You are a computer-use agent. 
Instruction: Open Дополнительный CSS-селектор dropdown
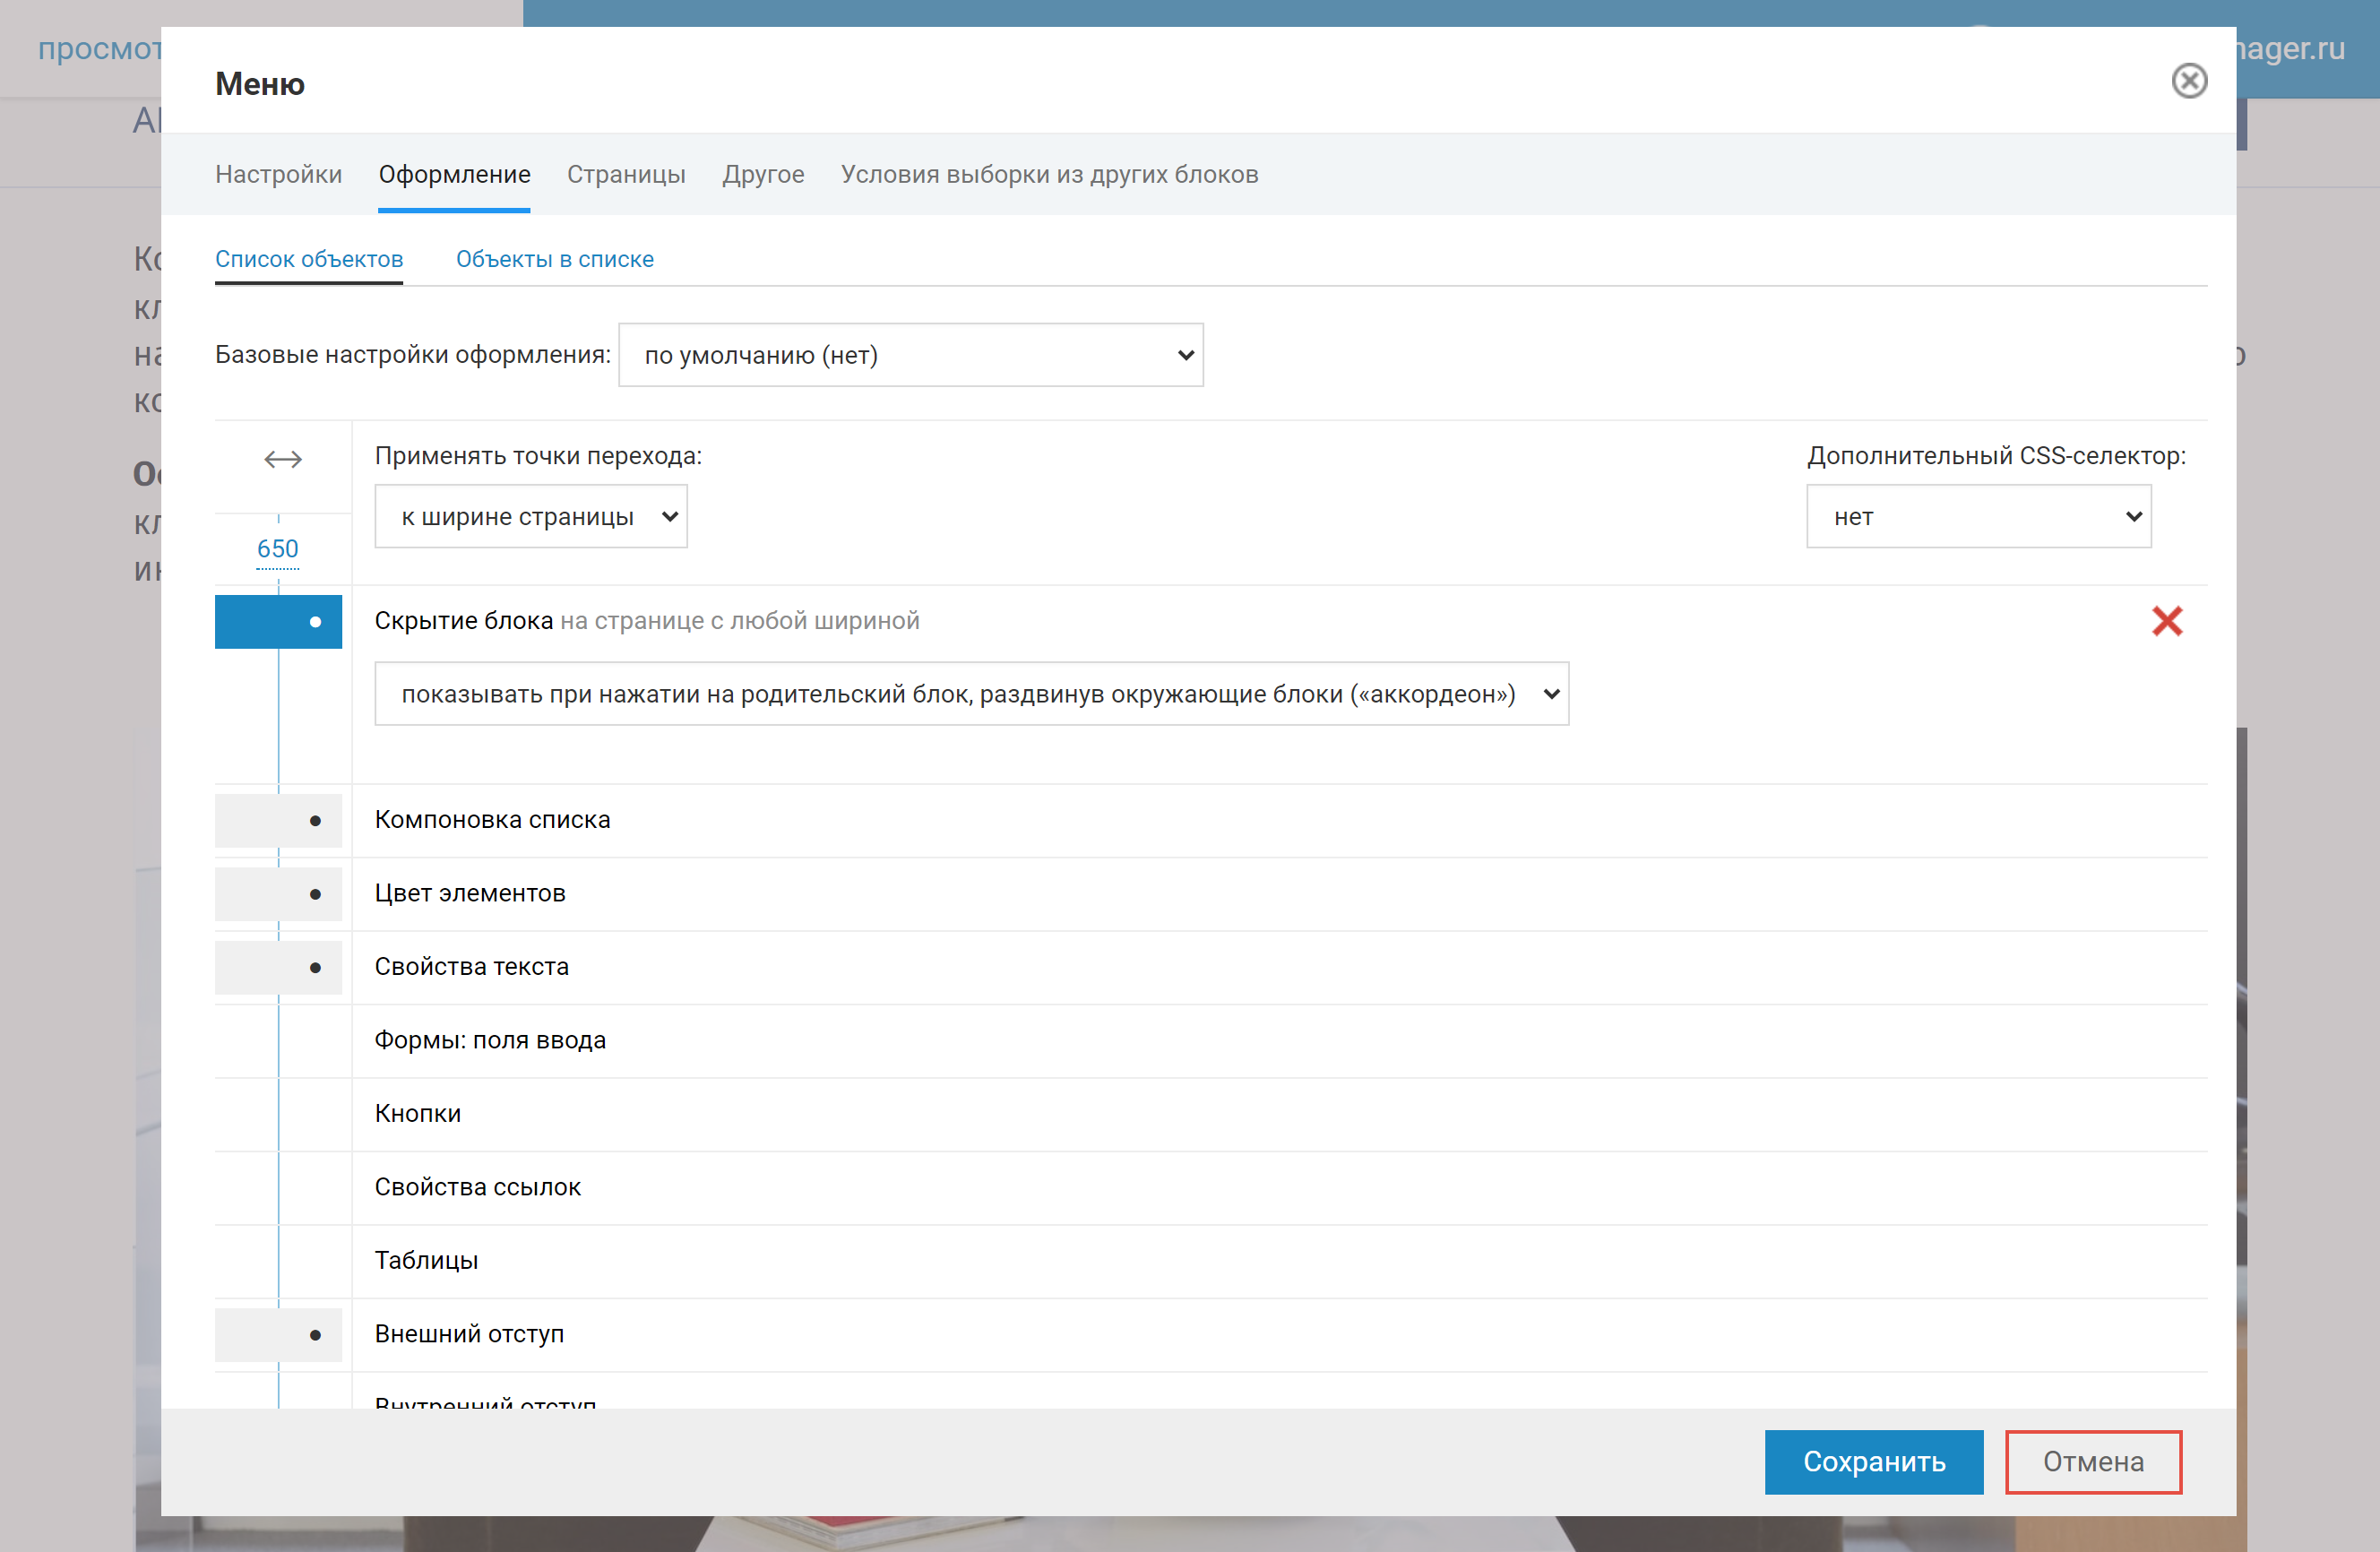pyautogui.click(x=1977, y=517)
